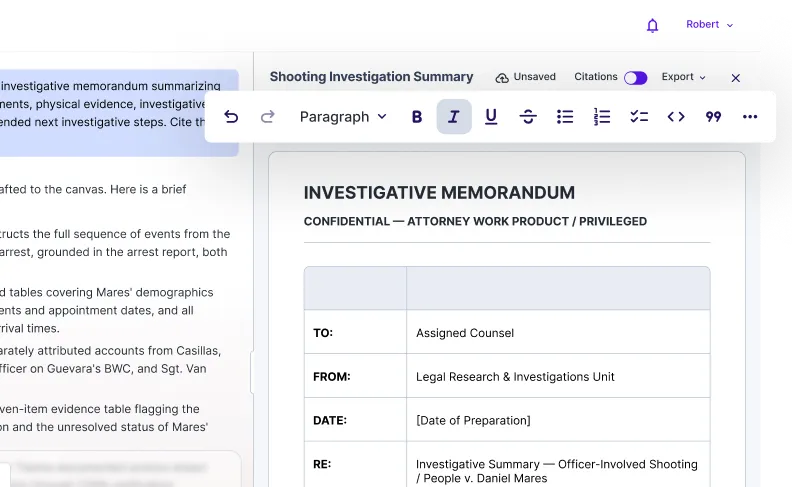Open the Paragraph style dropdown
The width and height of the screenshot is (792, 487).
pyautogui.click(x=343, y=117)
